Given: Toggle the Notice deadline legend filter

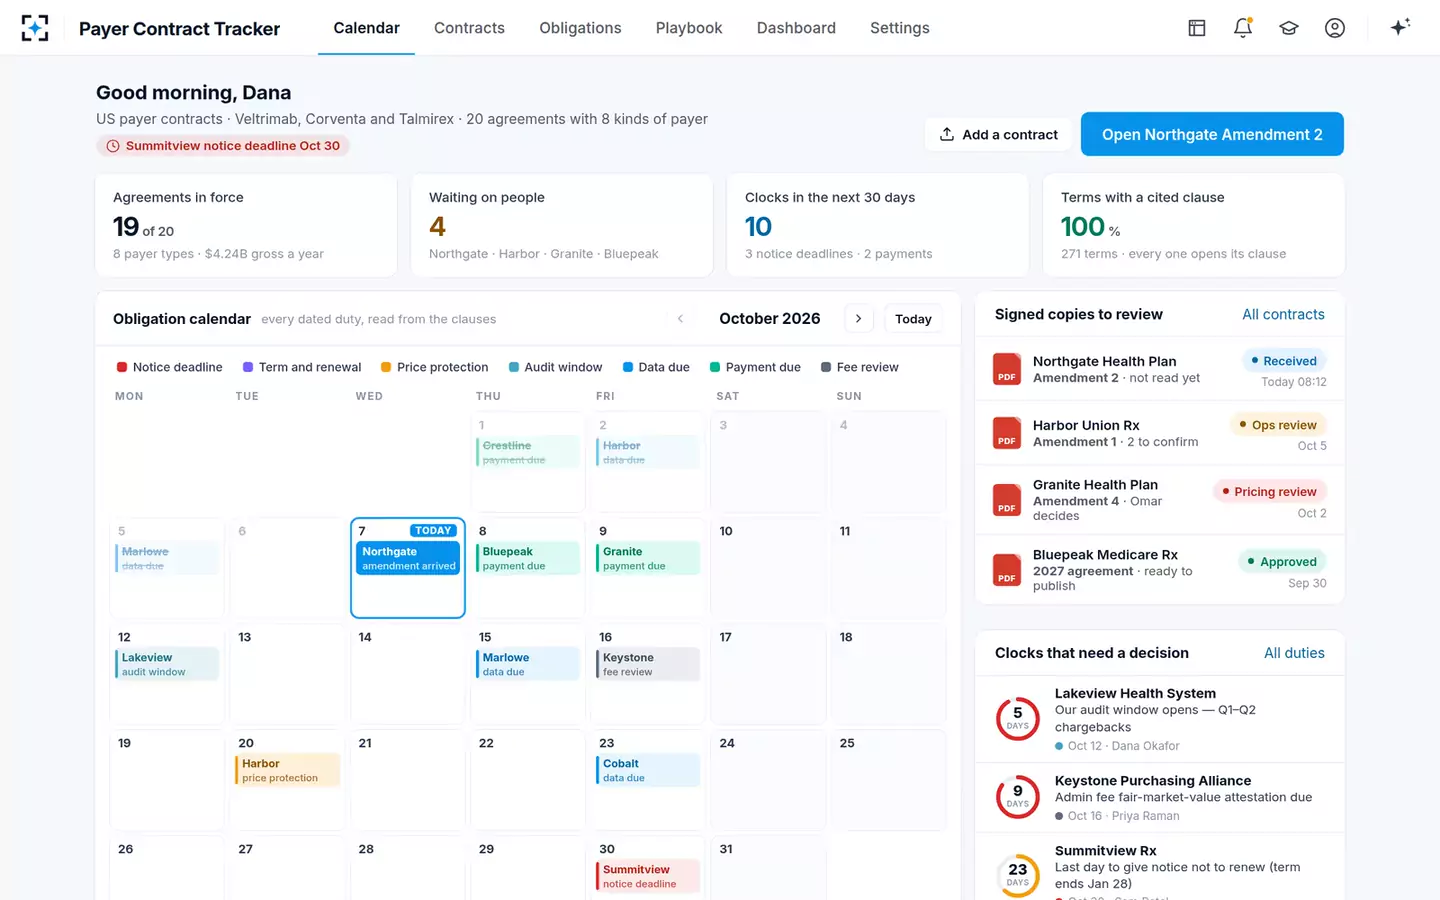Looking at the screenshot, I should (x=169, y=367).
